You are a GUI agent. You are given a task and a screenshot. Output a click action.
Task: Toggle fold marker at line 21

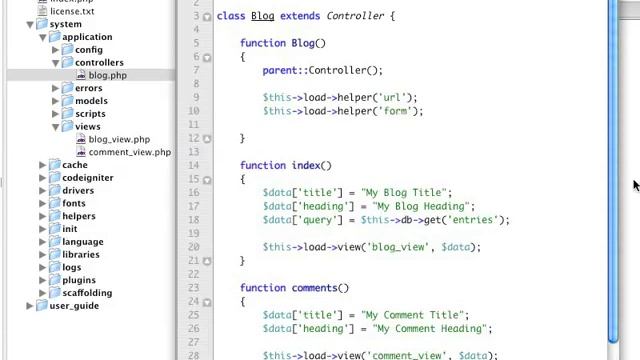pyautogui.click(x=207, y=261)
